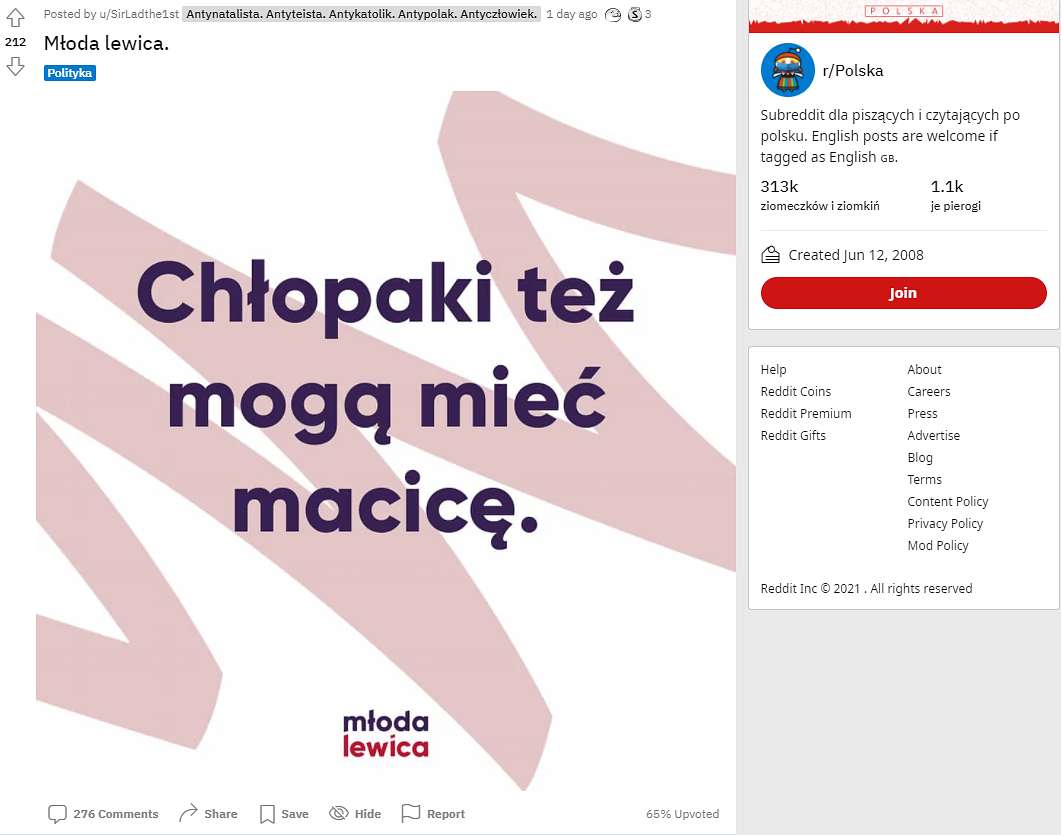Image resolution: width=1061 pixels, height=835 pixels.
Task: Upvote the Młoda lewica post
Action: point(15,17)
